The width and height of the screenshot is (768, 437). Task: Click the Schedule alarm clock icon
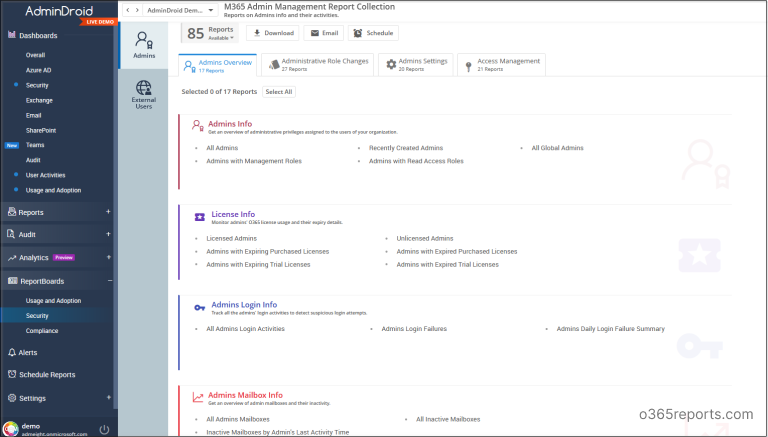(358, 33)
